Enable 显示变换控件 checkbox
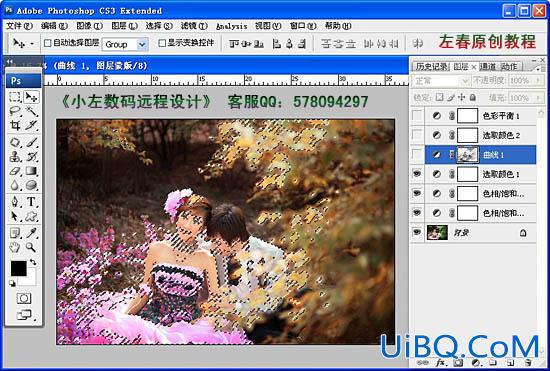 162,43
